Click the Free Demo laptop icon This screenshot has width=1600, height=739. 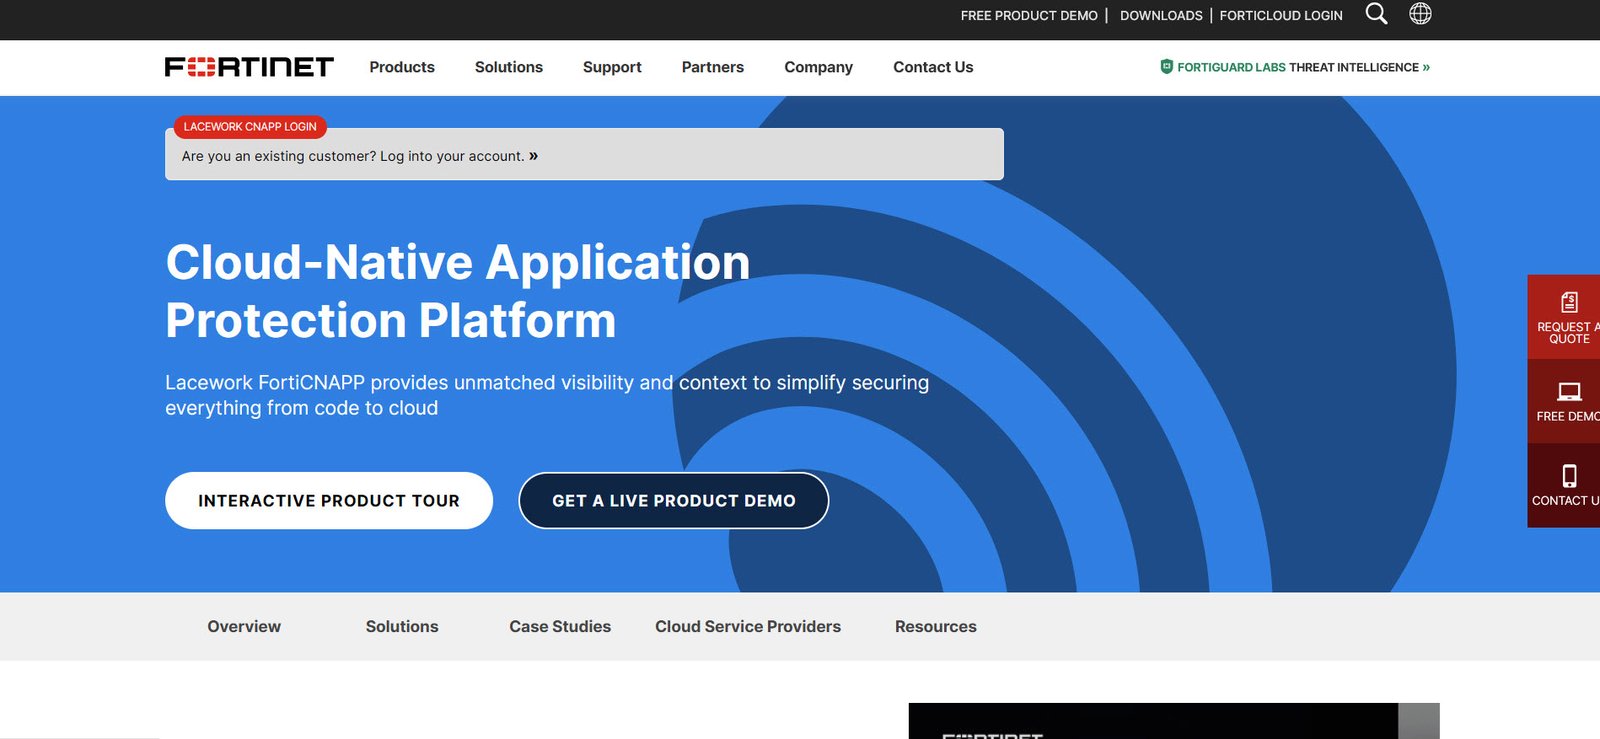1569,392
